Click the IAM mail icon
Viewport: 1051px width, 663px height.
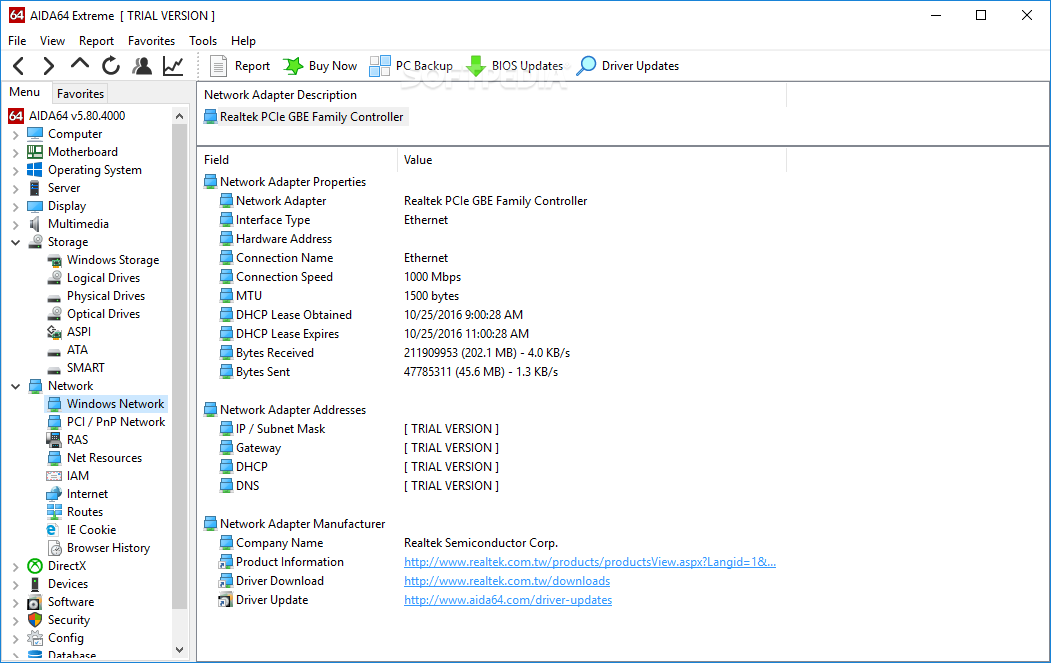(54, 476)
